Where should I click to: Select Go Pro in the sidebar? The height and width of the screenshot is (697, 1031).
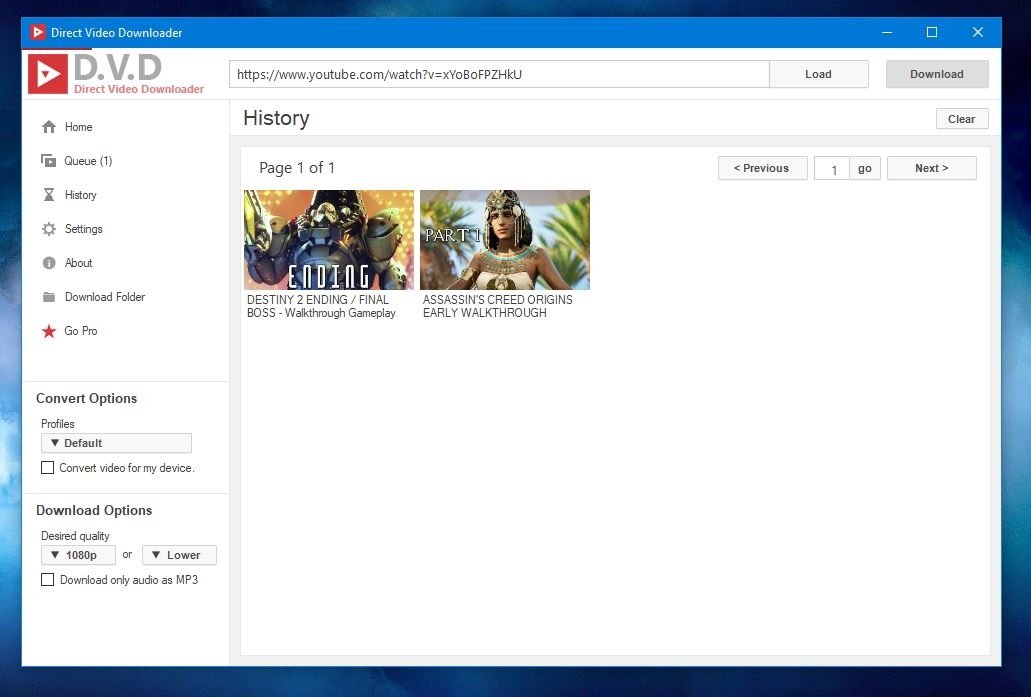80,331
